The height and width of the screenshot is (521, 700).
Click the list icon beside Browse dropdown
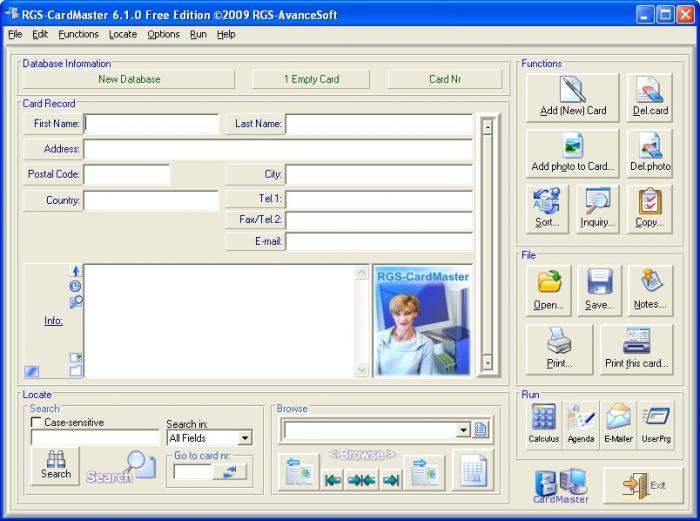[481, 430]
